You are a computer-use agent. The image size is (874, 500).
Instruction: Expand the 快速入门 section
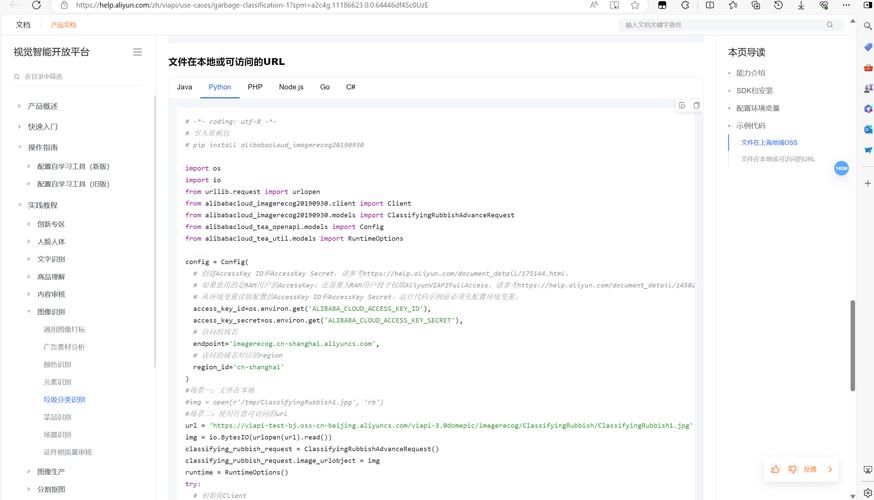[19, 127]
